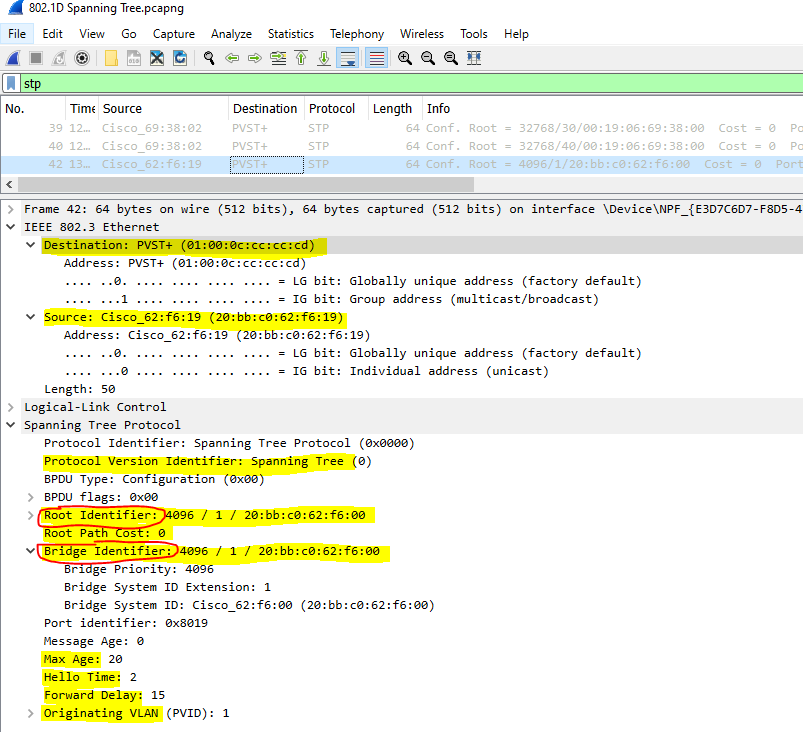Select packet number 39 in the list
The height and width of the screenshot is (732, 803).
click(402, 128)
